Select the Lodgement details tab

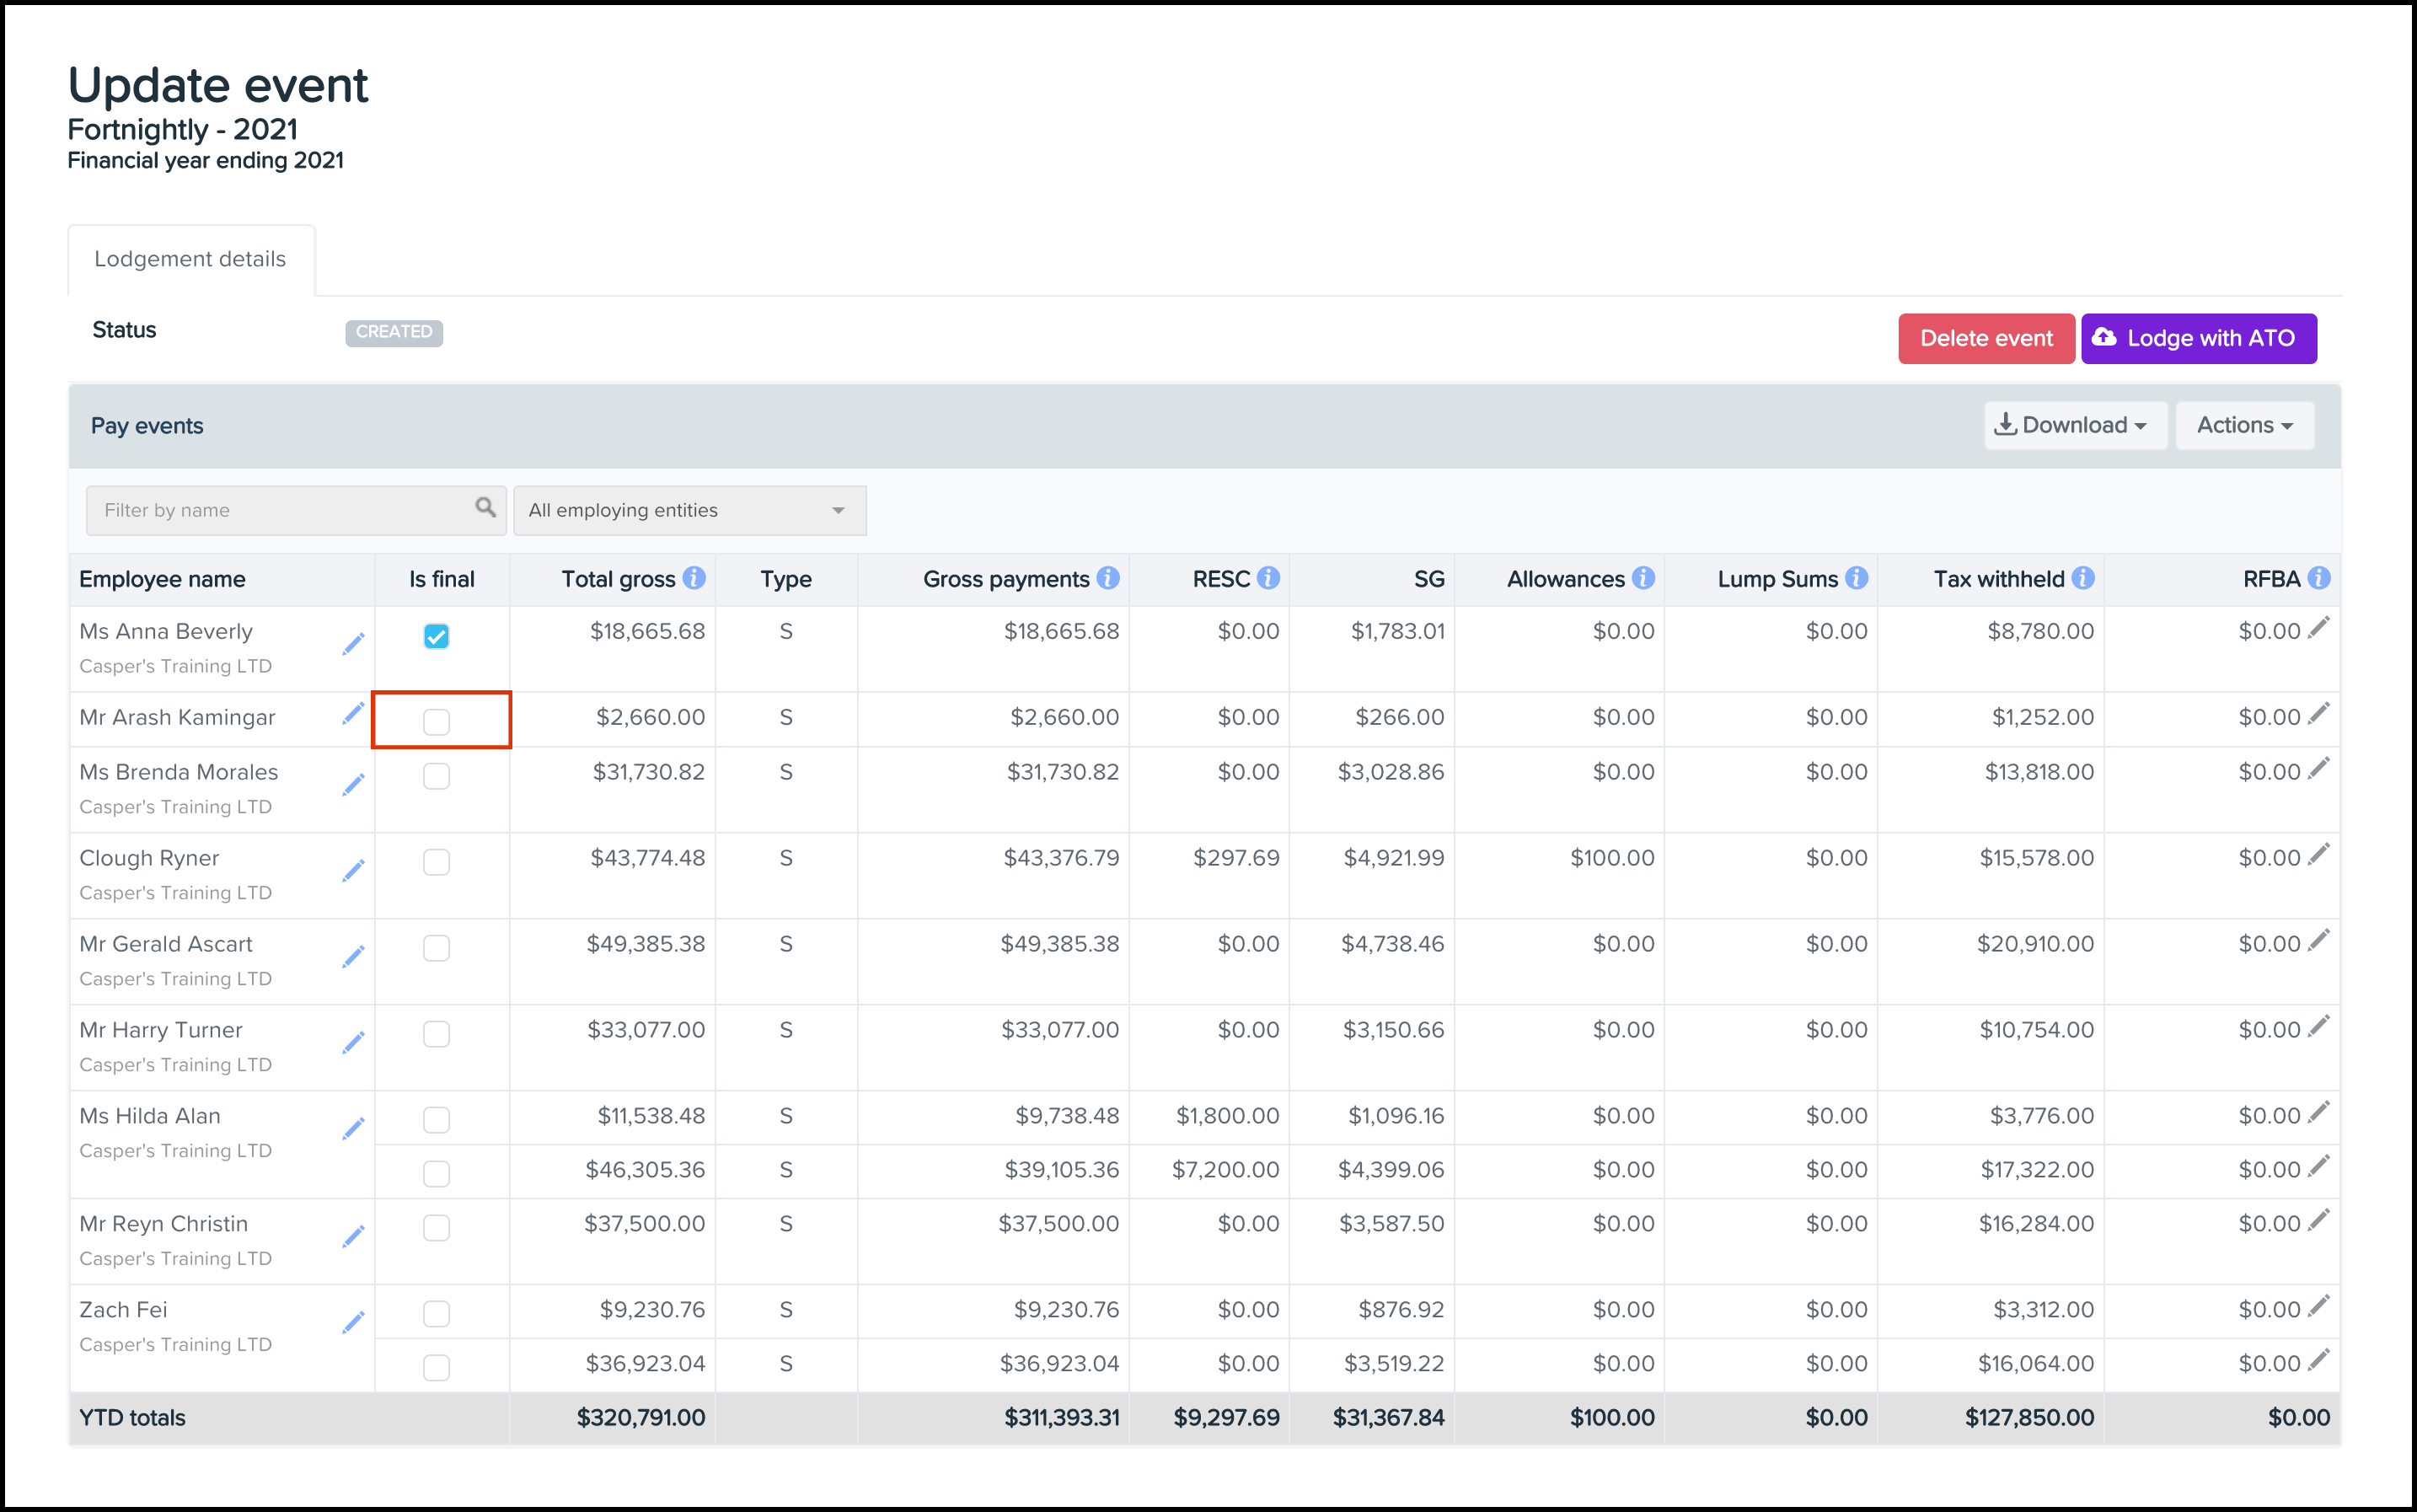click(x=190, y=259)
